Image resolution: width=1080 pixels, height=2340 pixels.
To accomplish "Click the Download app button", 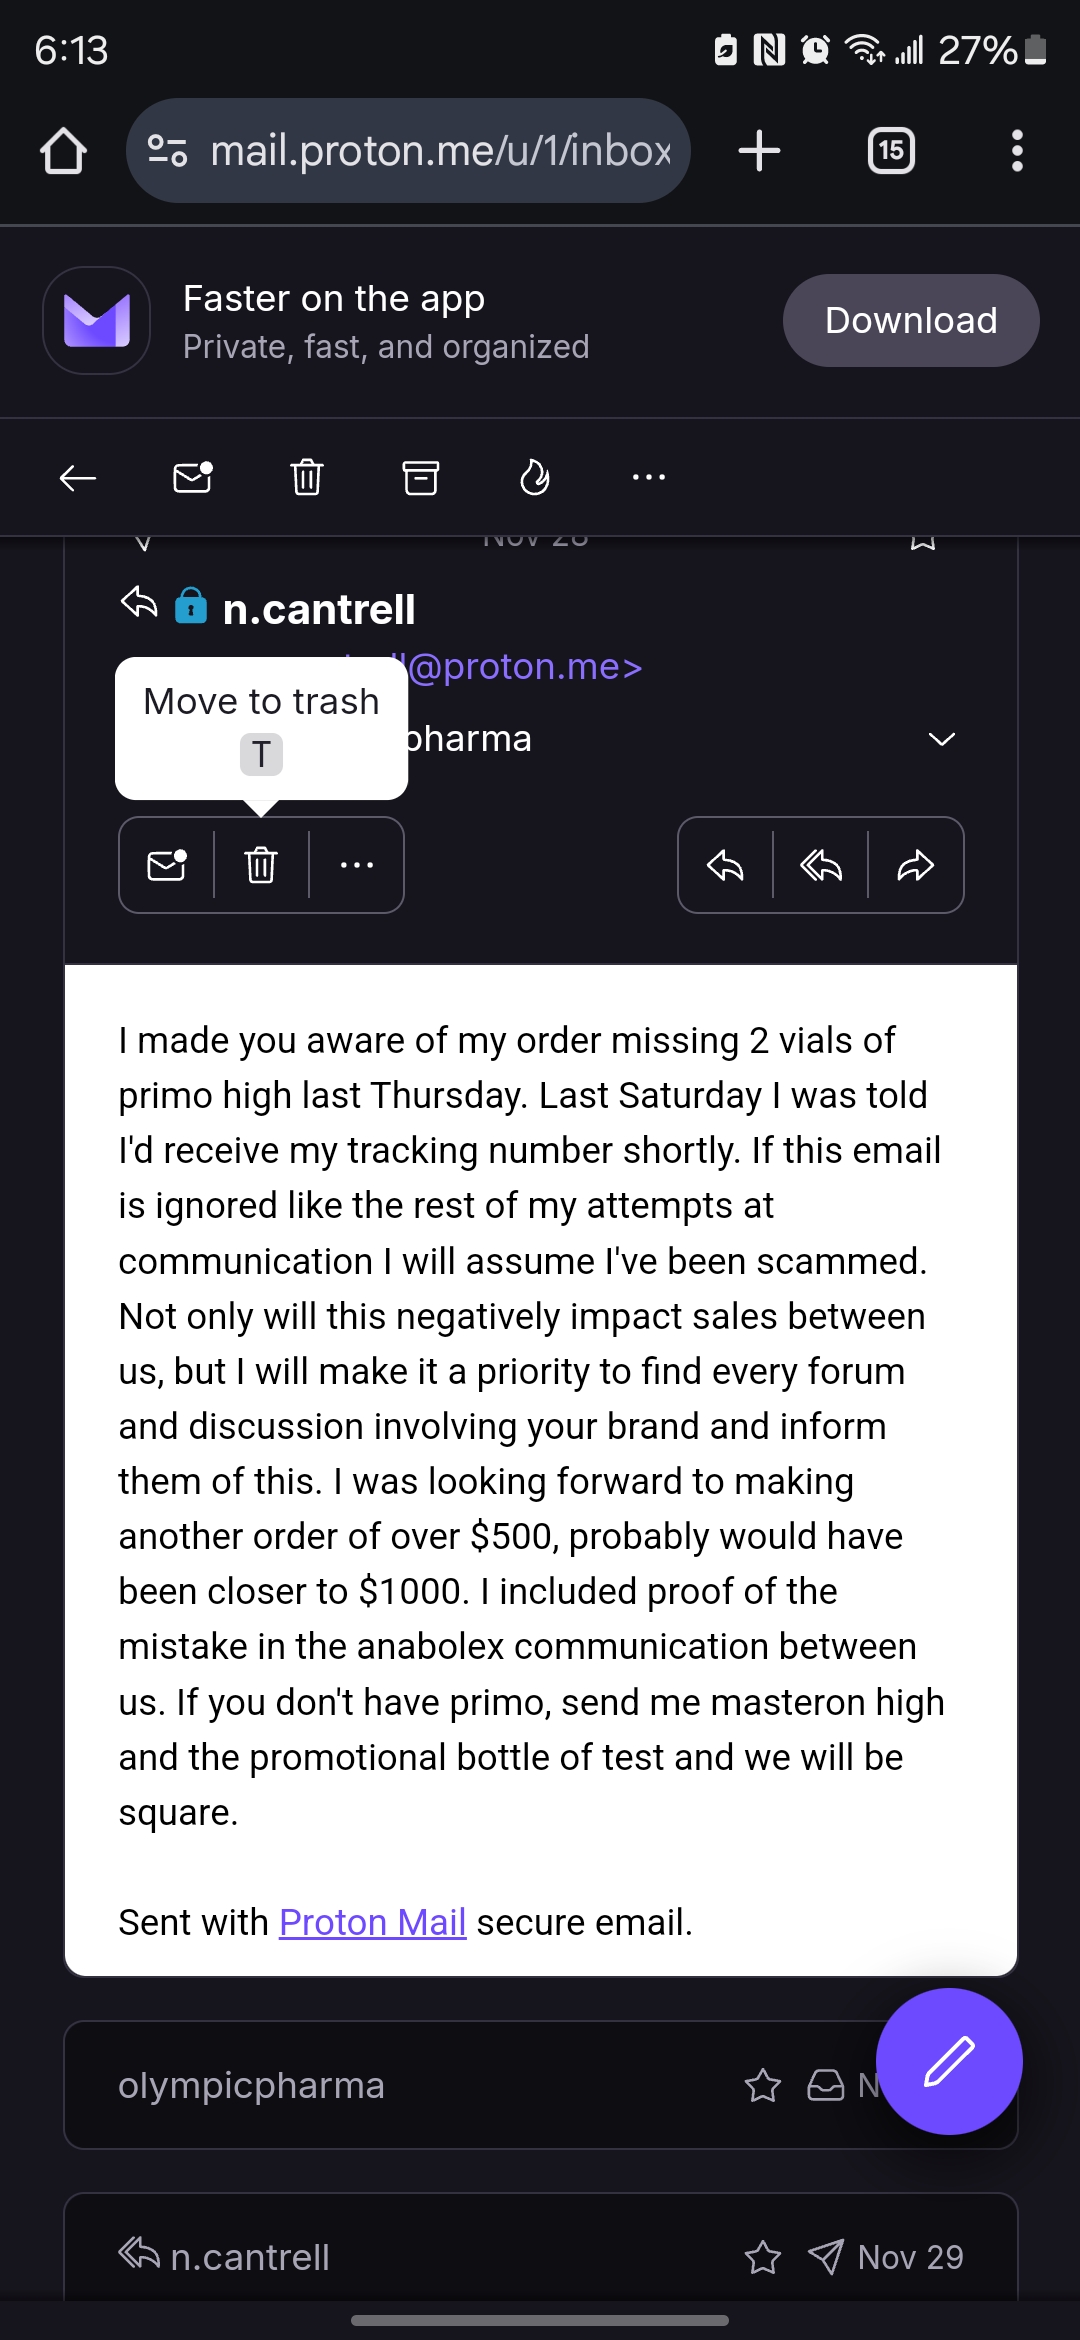I will pos(910,320).
